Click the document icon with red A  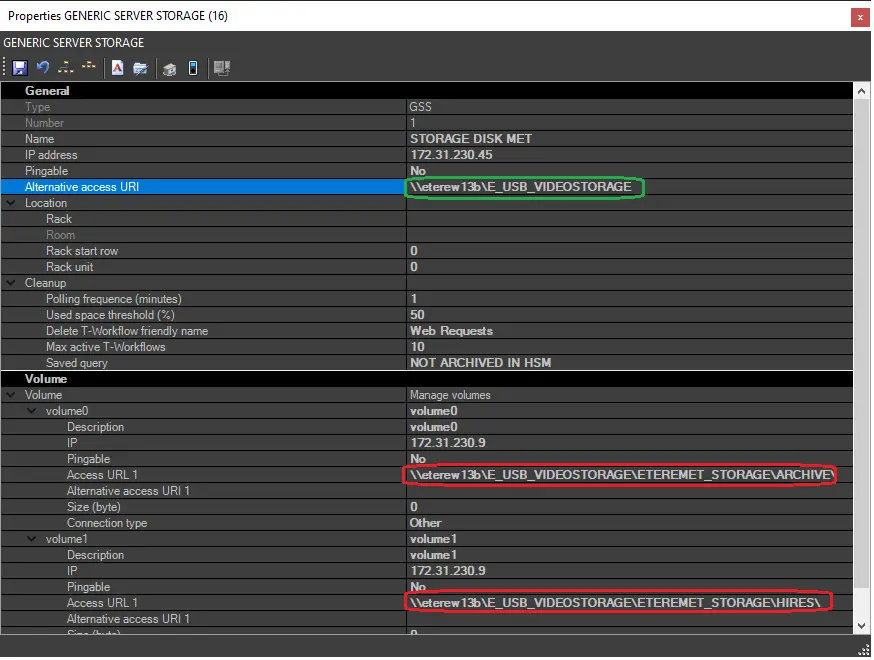tap(117, 68)
